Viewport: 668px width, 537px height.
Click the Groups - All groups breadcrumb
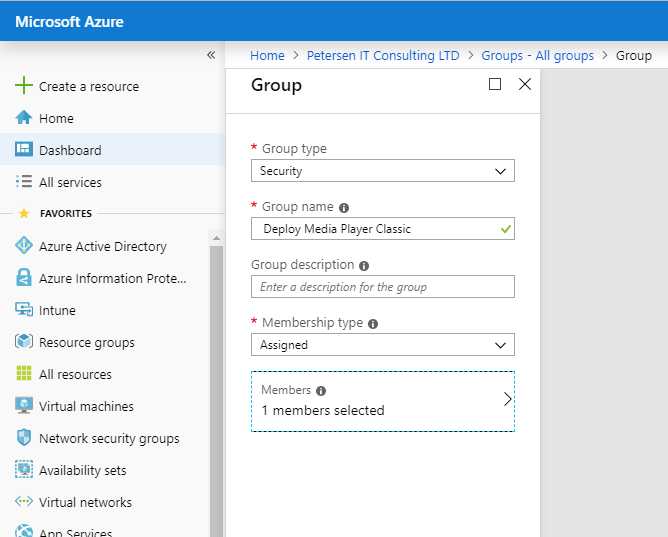point(537,56)
